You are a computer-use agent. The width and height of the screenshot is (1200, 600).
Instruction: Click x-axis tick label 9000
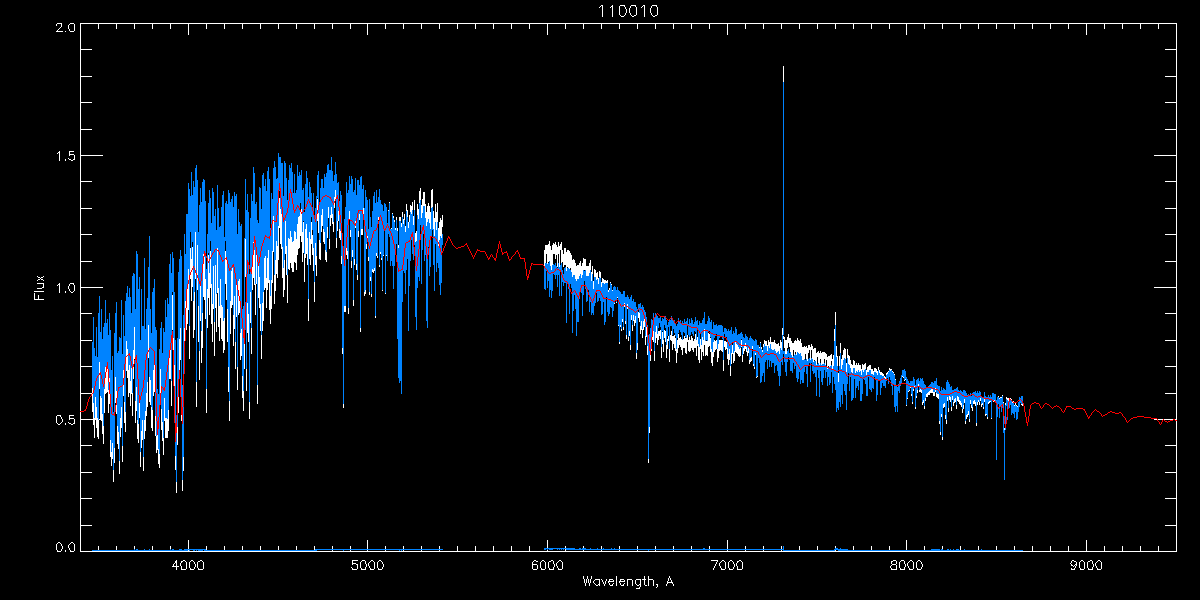click(x=1086, y=564)
